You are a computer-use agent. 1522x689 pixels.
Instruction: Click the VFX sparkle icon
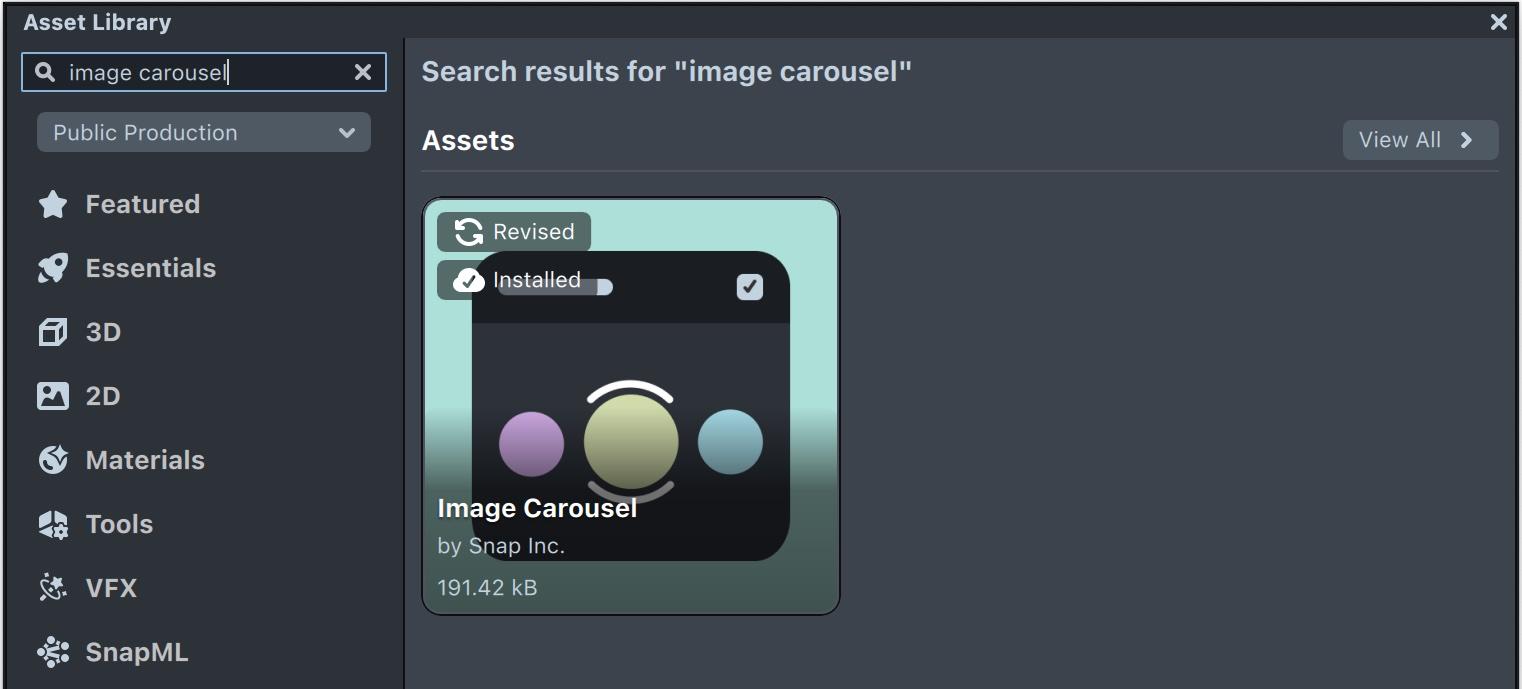point(52,588)
